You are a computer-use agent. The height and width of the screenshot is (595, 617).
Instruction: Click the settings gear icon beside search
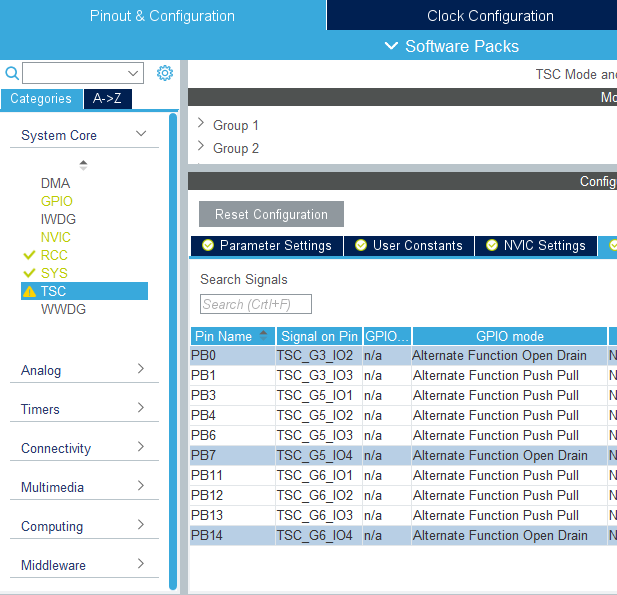point(165,73)
